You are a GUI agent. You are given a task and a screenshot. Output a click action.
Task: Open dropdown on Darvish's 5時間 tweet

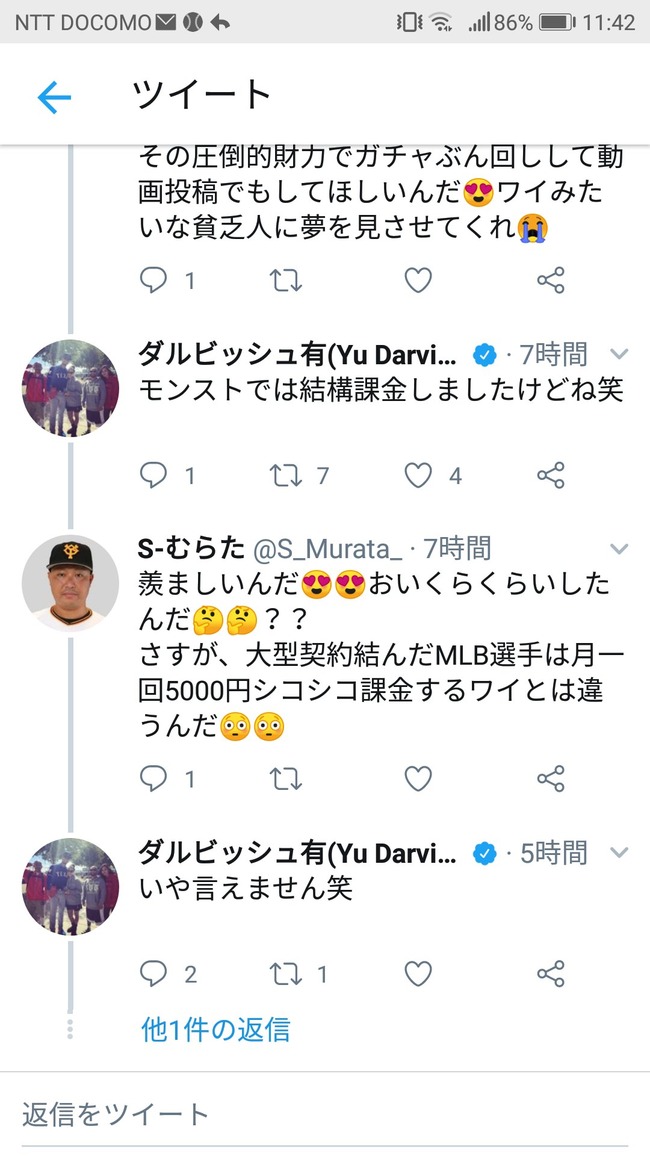click(x=619, y=853)
